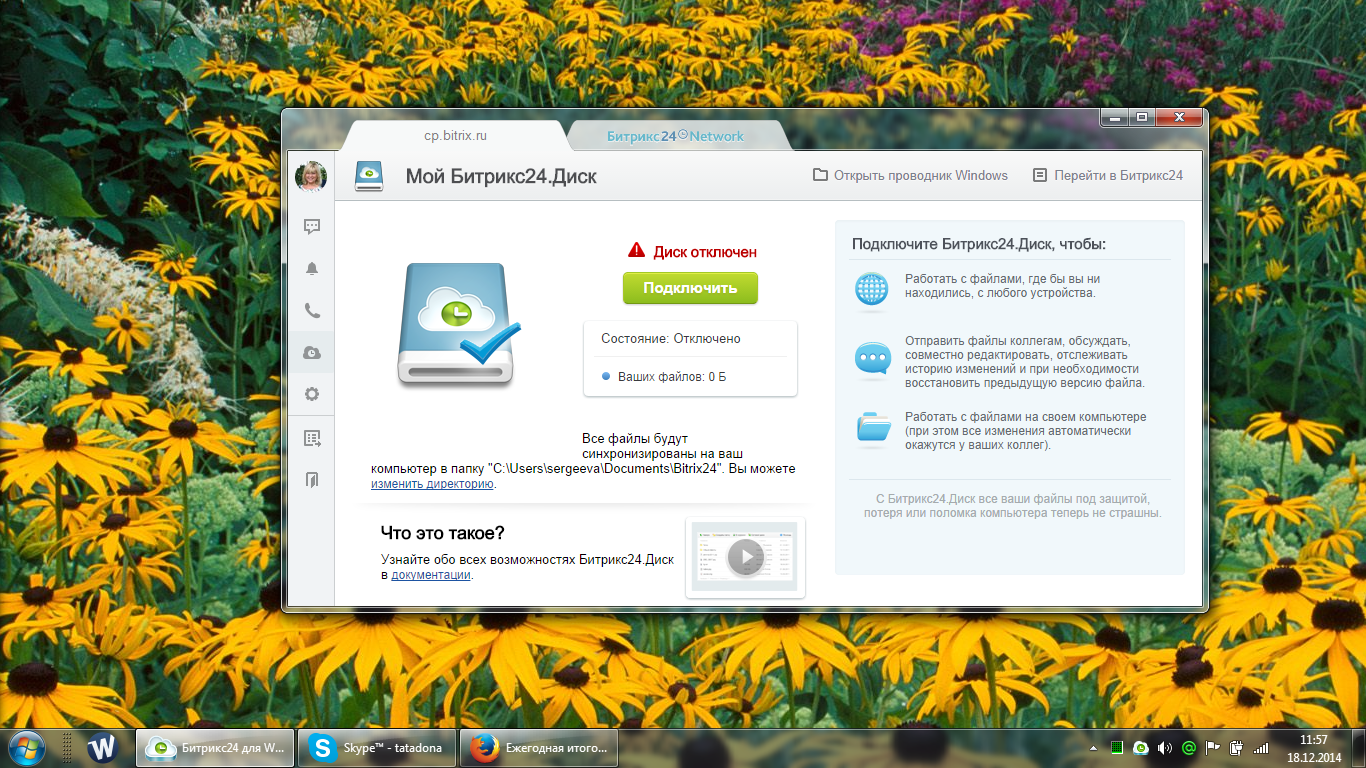Click the изменить директорию link
Viewport: 1366px width, 768px height.
433,484
